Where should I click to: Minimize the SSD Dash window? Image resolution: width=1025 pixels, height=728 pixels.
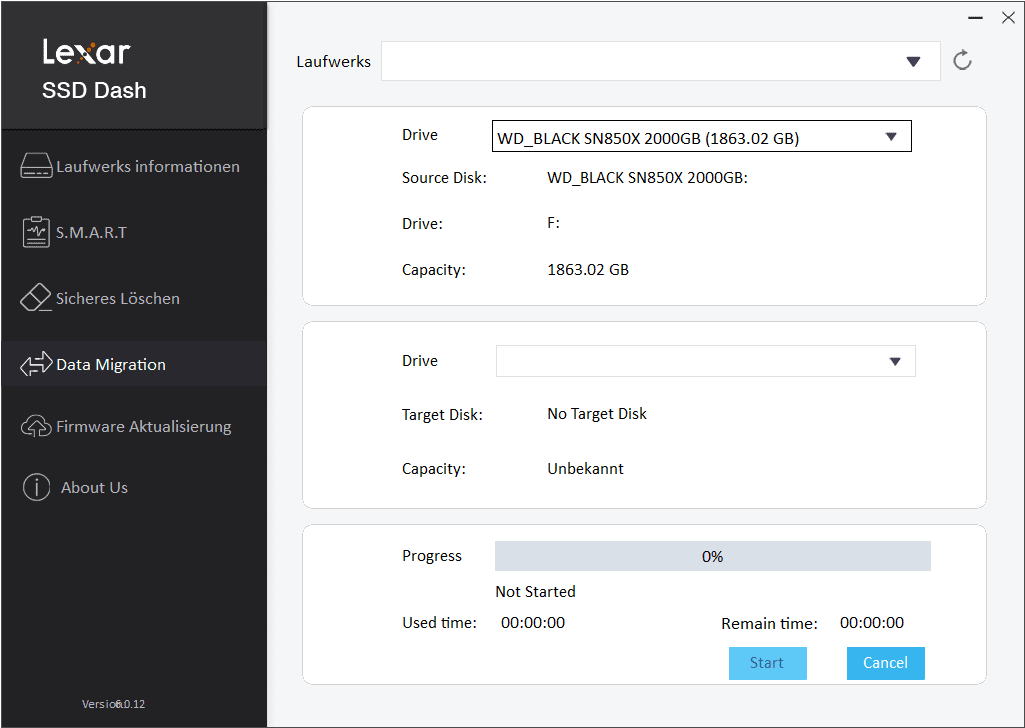click(975, 18)
